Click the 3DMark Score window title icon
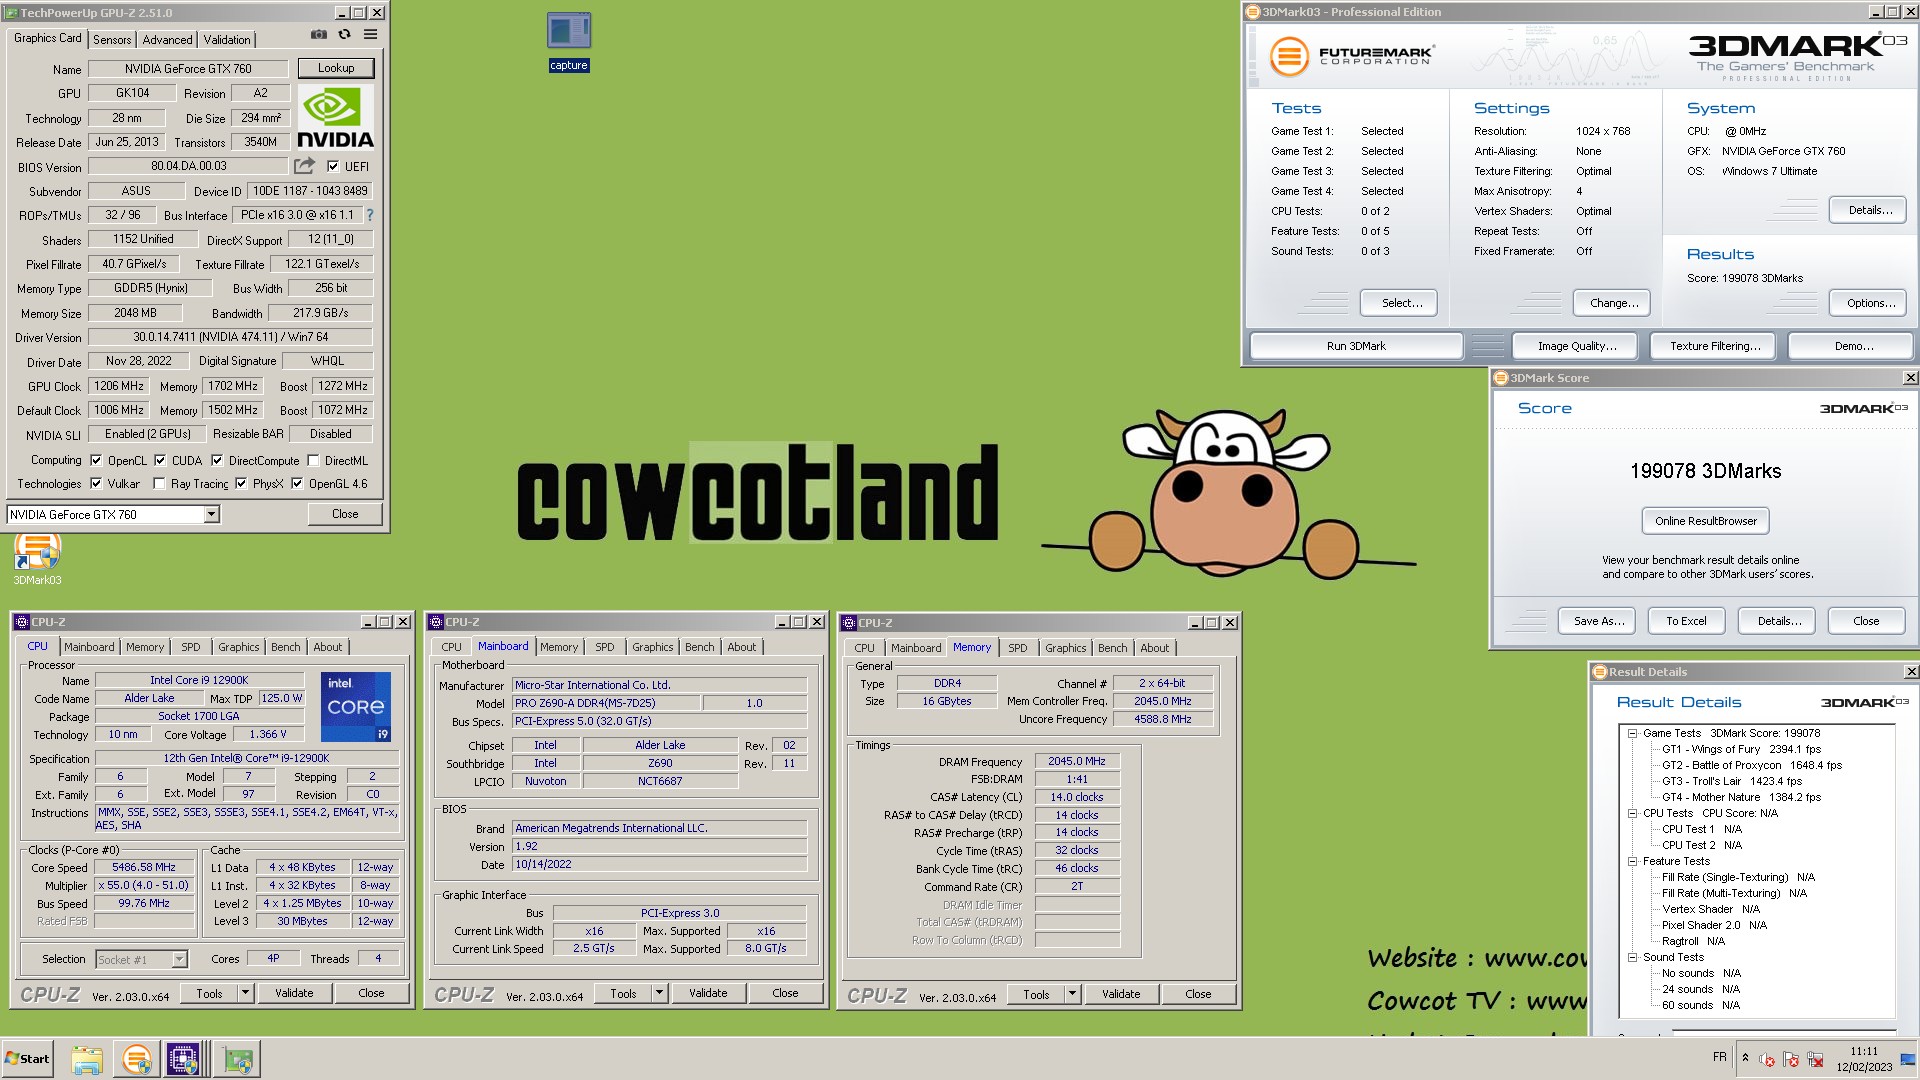 coord(1500,378)
